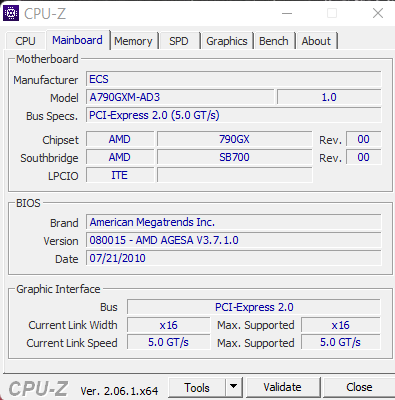The height and width of the screenshot is (400, 395).
Task: Click the BIOS Version field
Action: click(234, 240)
